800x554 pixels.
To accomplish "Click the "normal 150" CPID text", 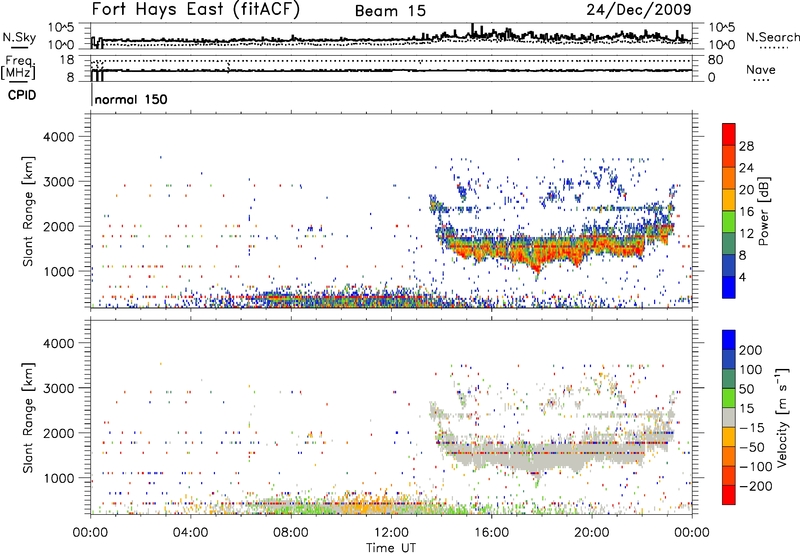I will pos(131,99).
